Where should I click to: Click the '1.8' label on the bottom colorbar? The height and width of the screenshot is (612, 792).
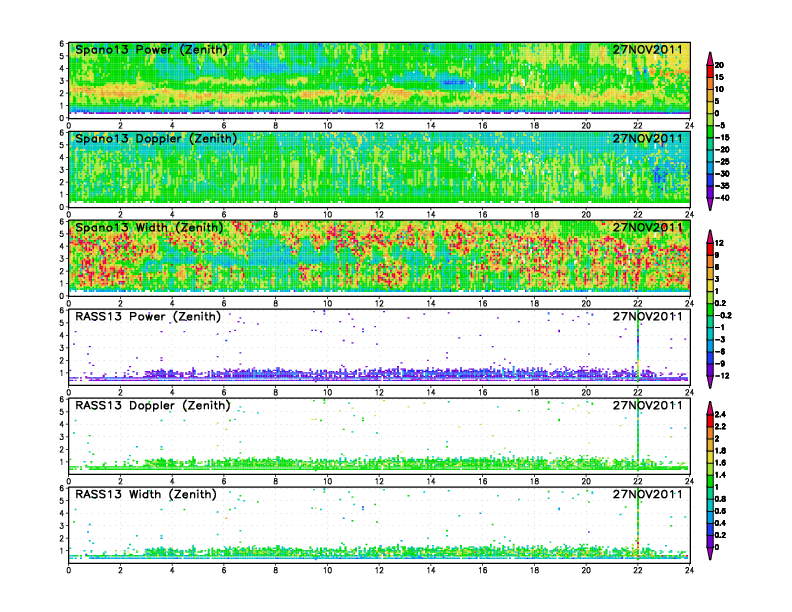pyautogui.click(x=721, y=450)
